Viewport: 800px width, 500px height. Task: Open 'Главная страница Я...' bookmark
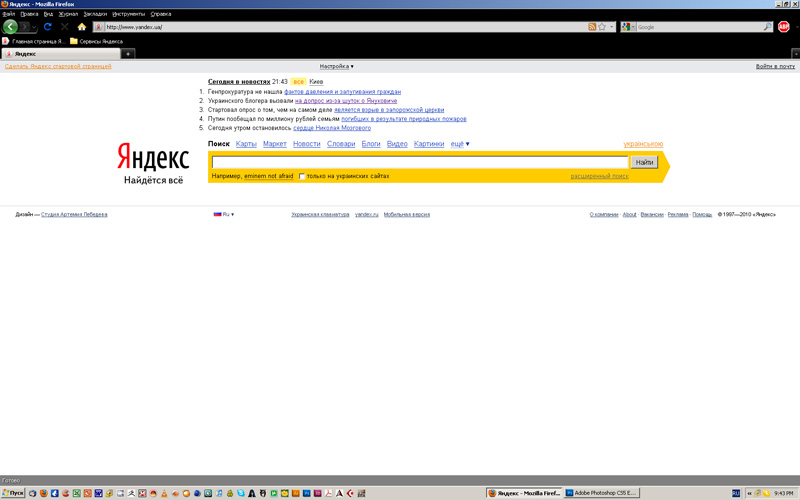[x=34, y=41]
